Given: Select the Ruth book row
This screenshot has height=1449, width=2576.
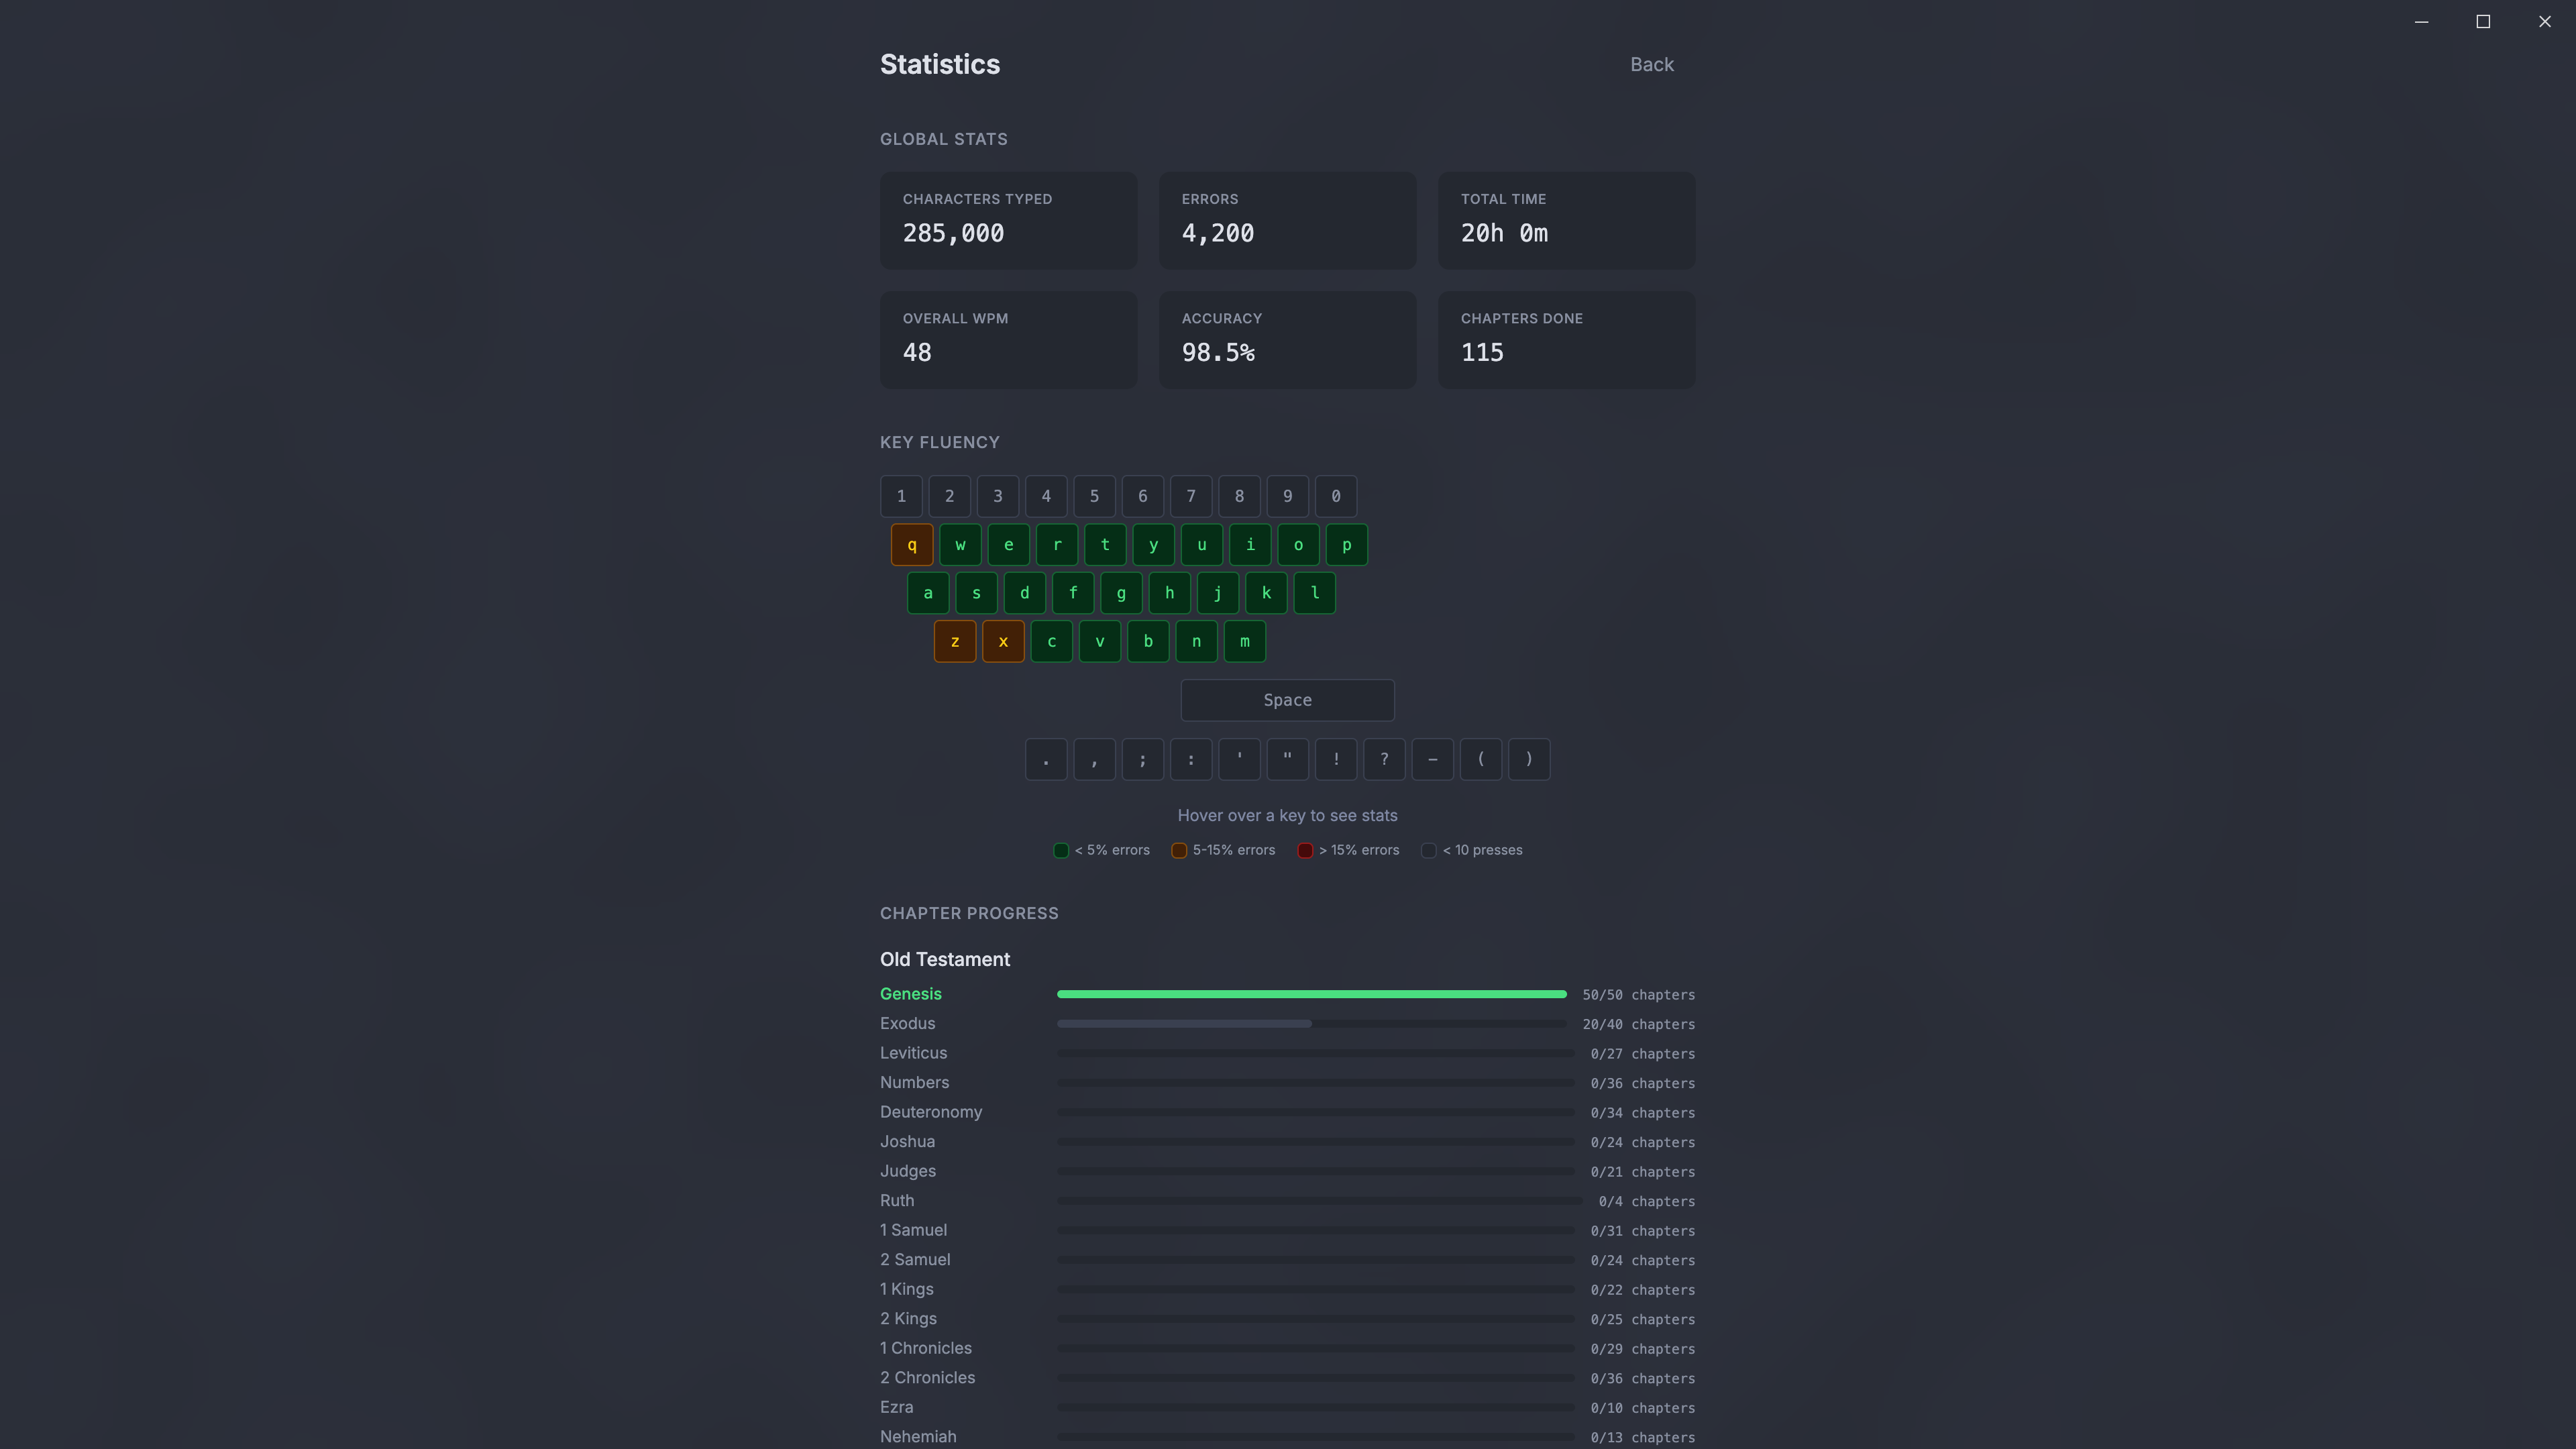Looking at the screenshot, I should point(1287,1201).
